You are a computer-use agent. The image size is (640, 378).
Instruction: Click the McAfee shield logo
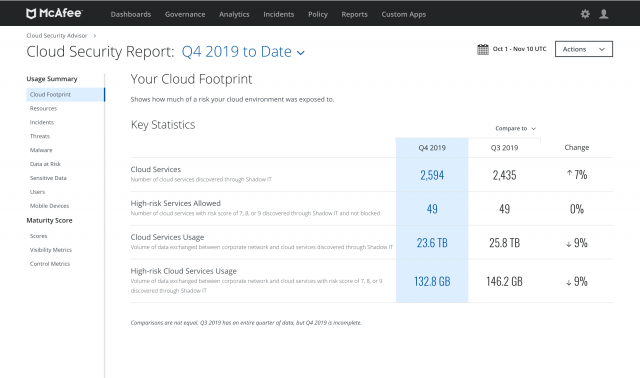[x=31, y=14]
